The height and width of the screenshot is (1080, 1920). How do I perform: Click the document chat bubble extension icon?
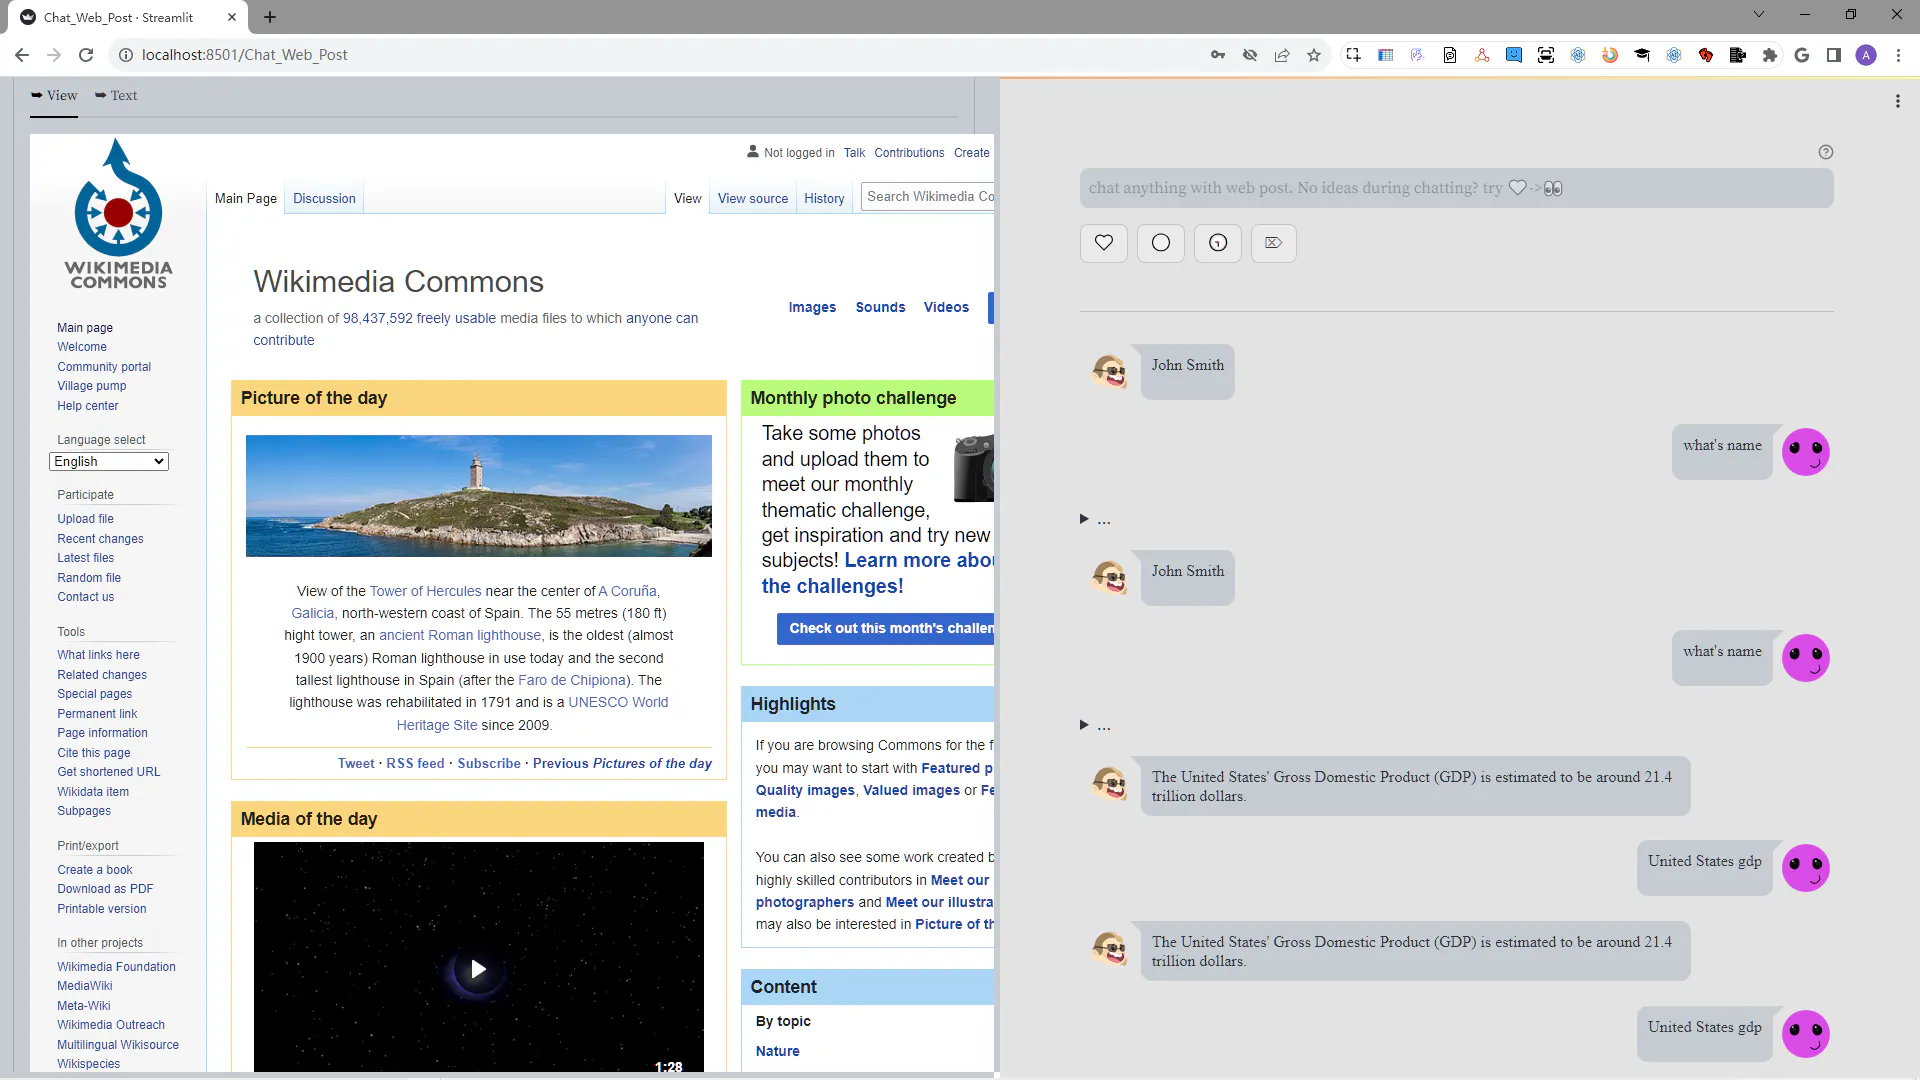click(1449, 55)
